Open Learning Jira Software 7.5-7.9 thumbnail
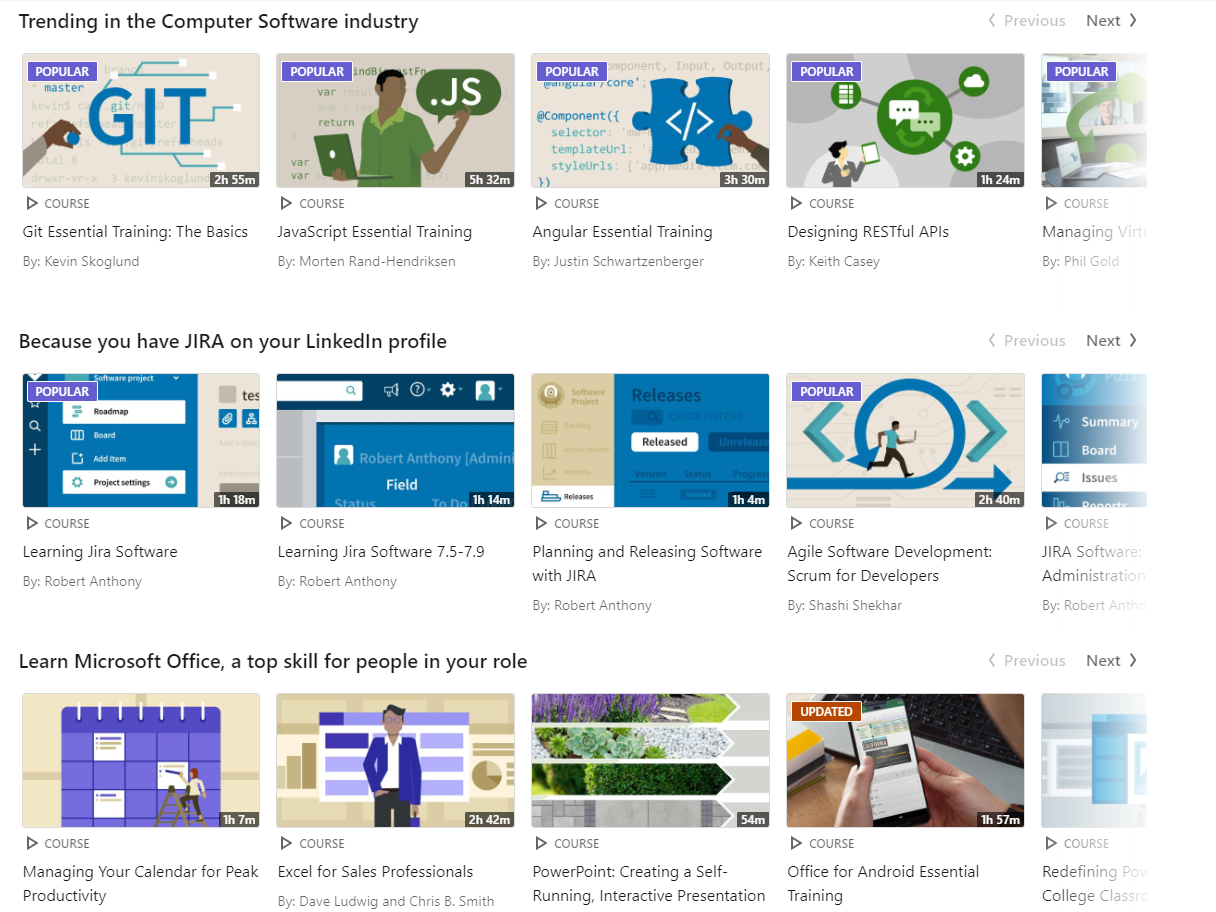This screenshot has height=912, width=1216. tap(396, 441)
